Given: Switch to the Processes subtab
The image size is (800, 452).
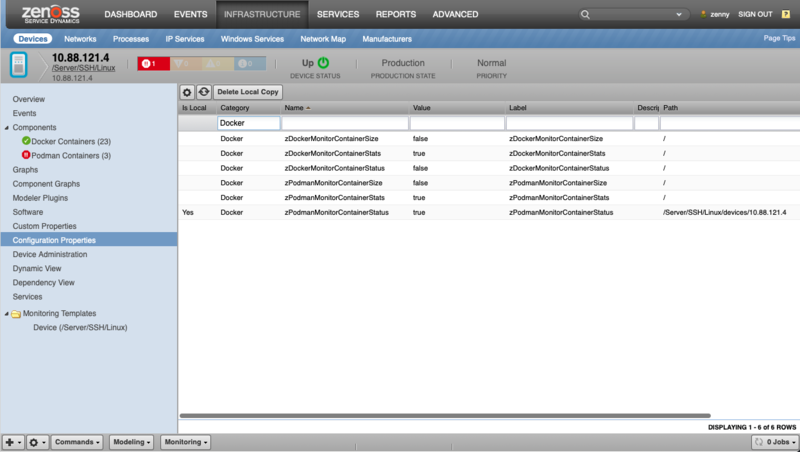Looking at the screenshot, I should tap(131, 39).
